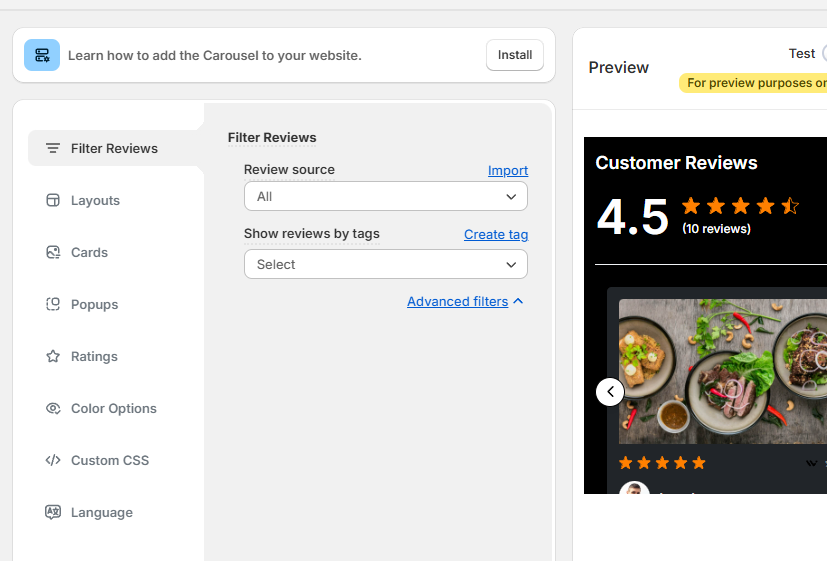Collapse the Advanced filters section
The image size is (827, 561).
(465, 301)
